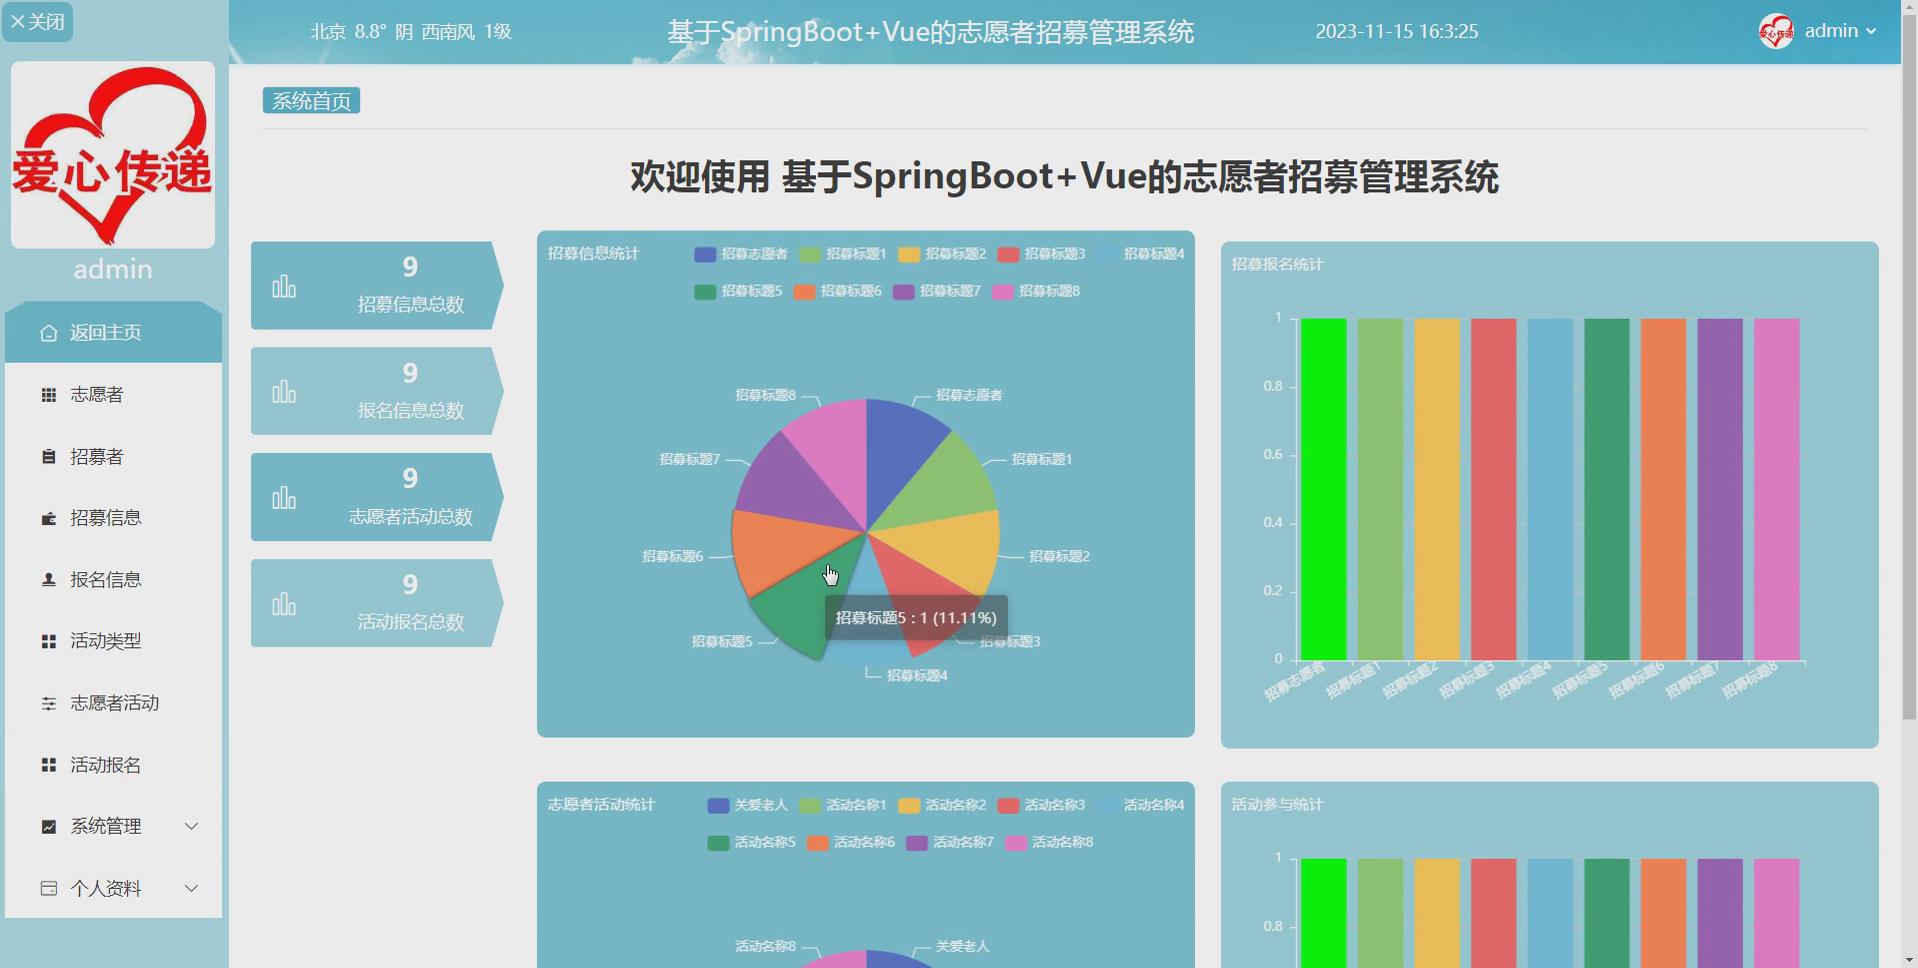Hide 招募标题3 series via its legend swatch
1918x968 pixels.
1009,254
